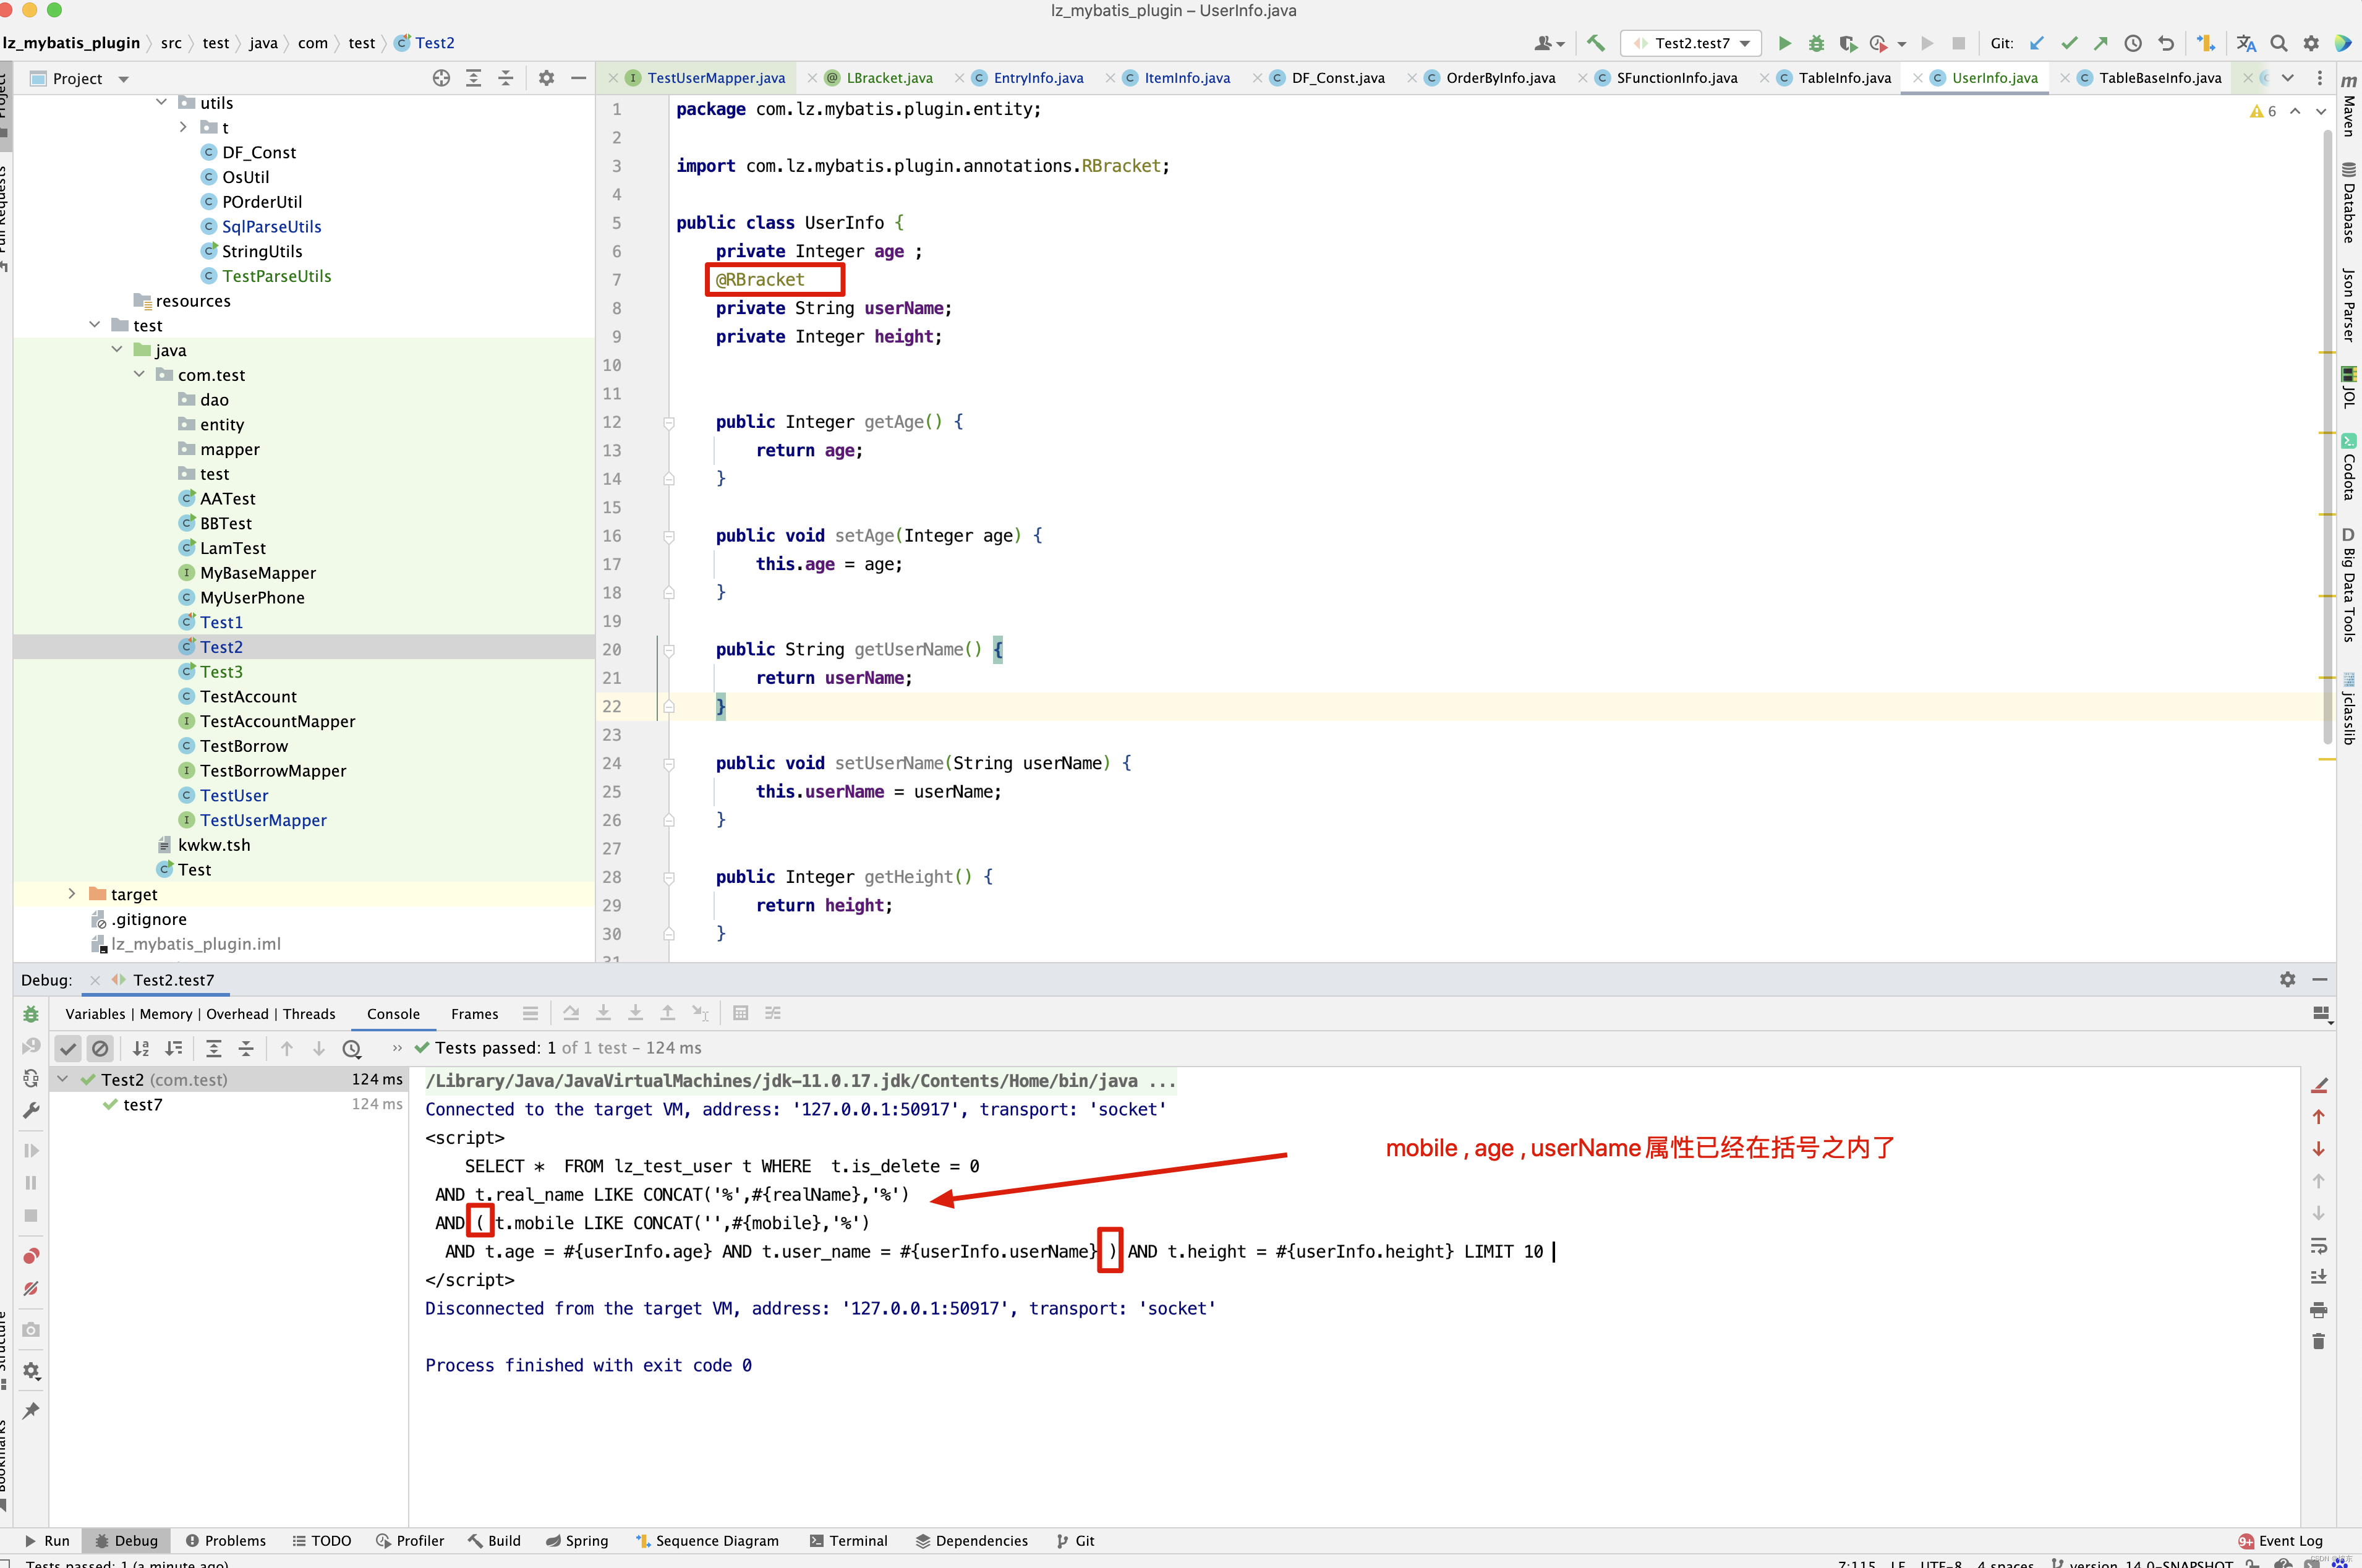Clear console with the trash icon
2362x1568 pixels.
[2318, 1341]
